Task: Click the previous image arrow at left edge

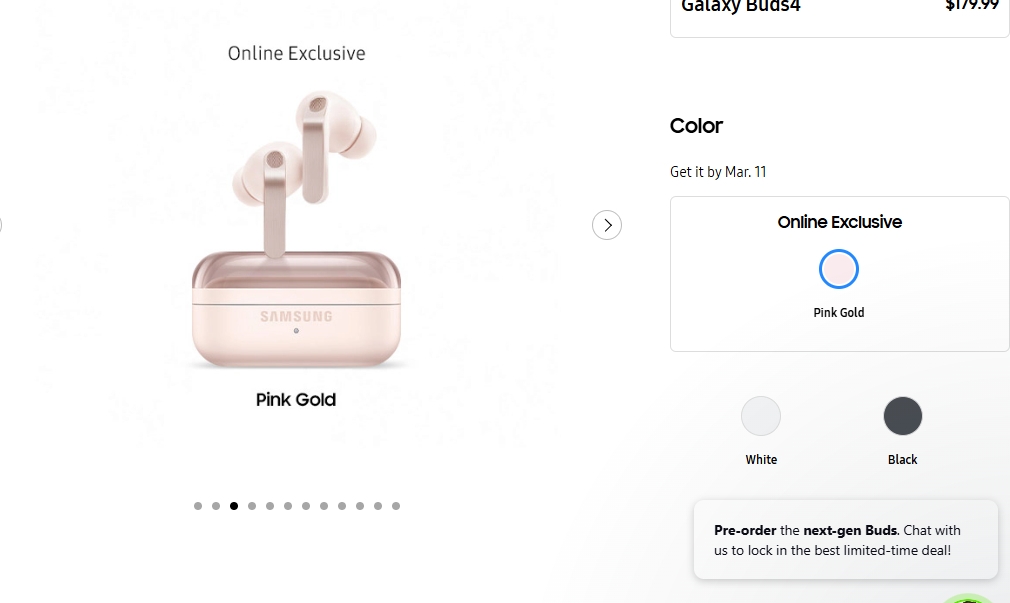Action: 1,225
